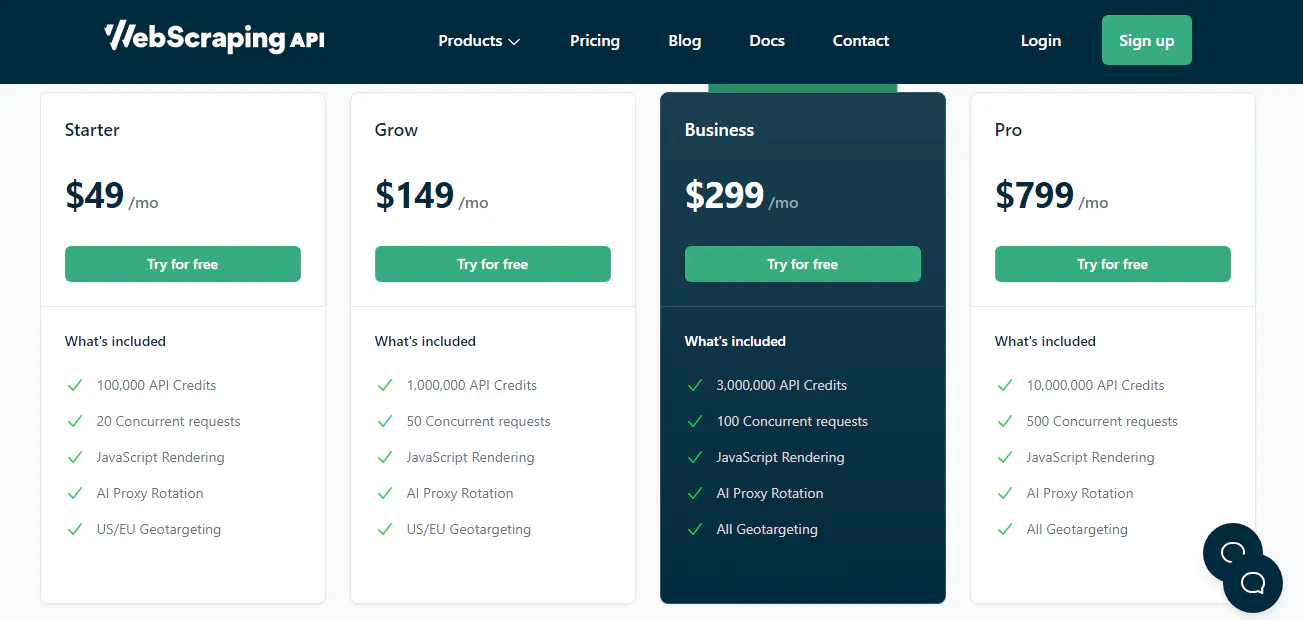Click the Login link
The height and width of the screenshot is (620, 1303).
tap(1040, 41)
